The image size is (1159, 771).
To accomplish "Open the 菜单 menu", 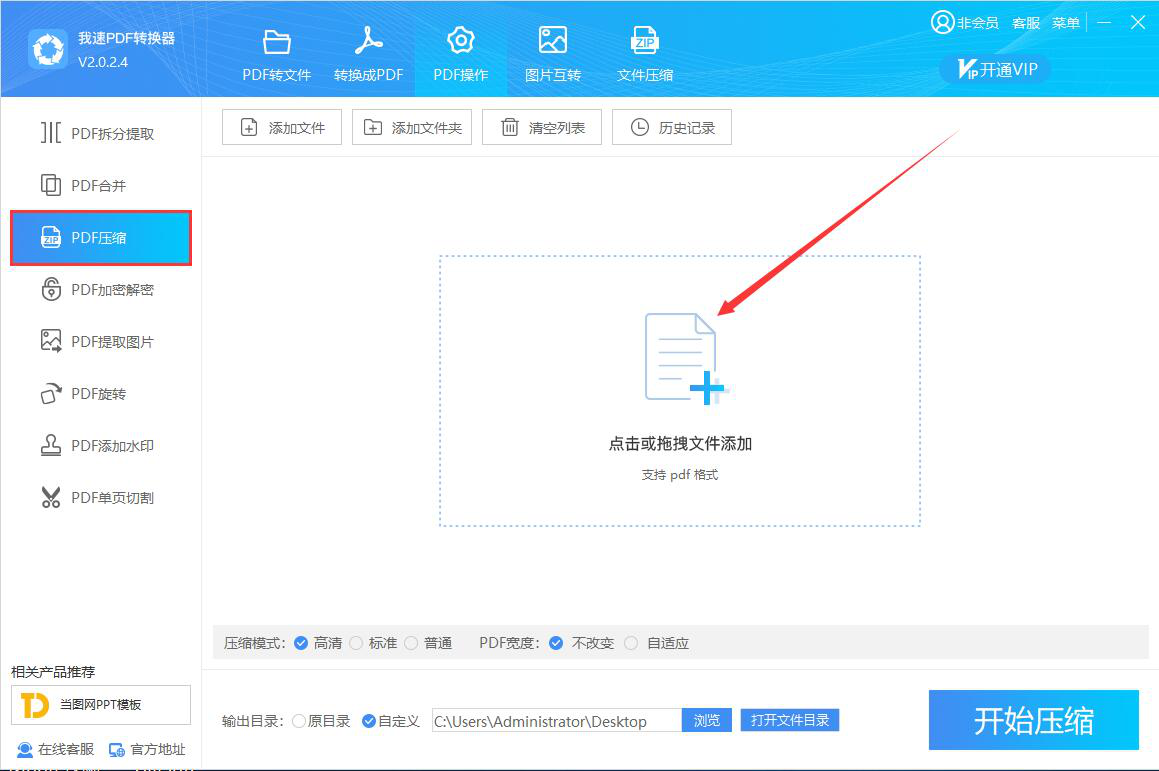I will pos(1066,23).
